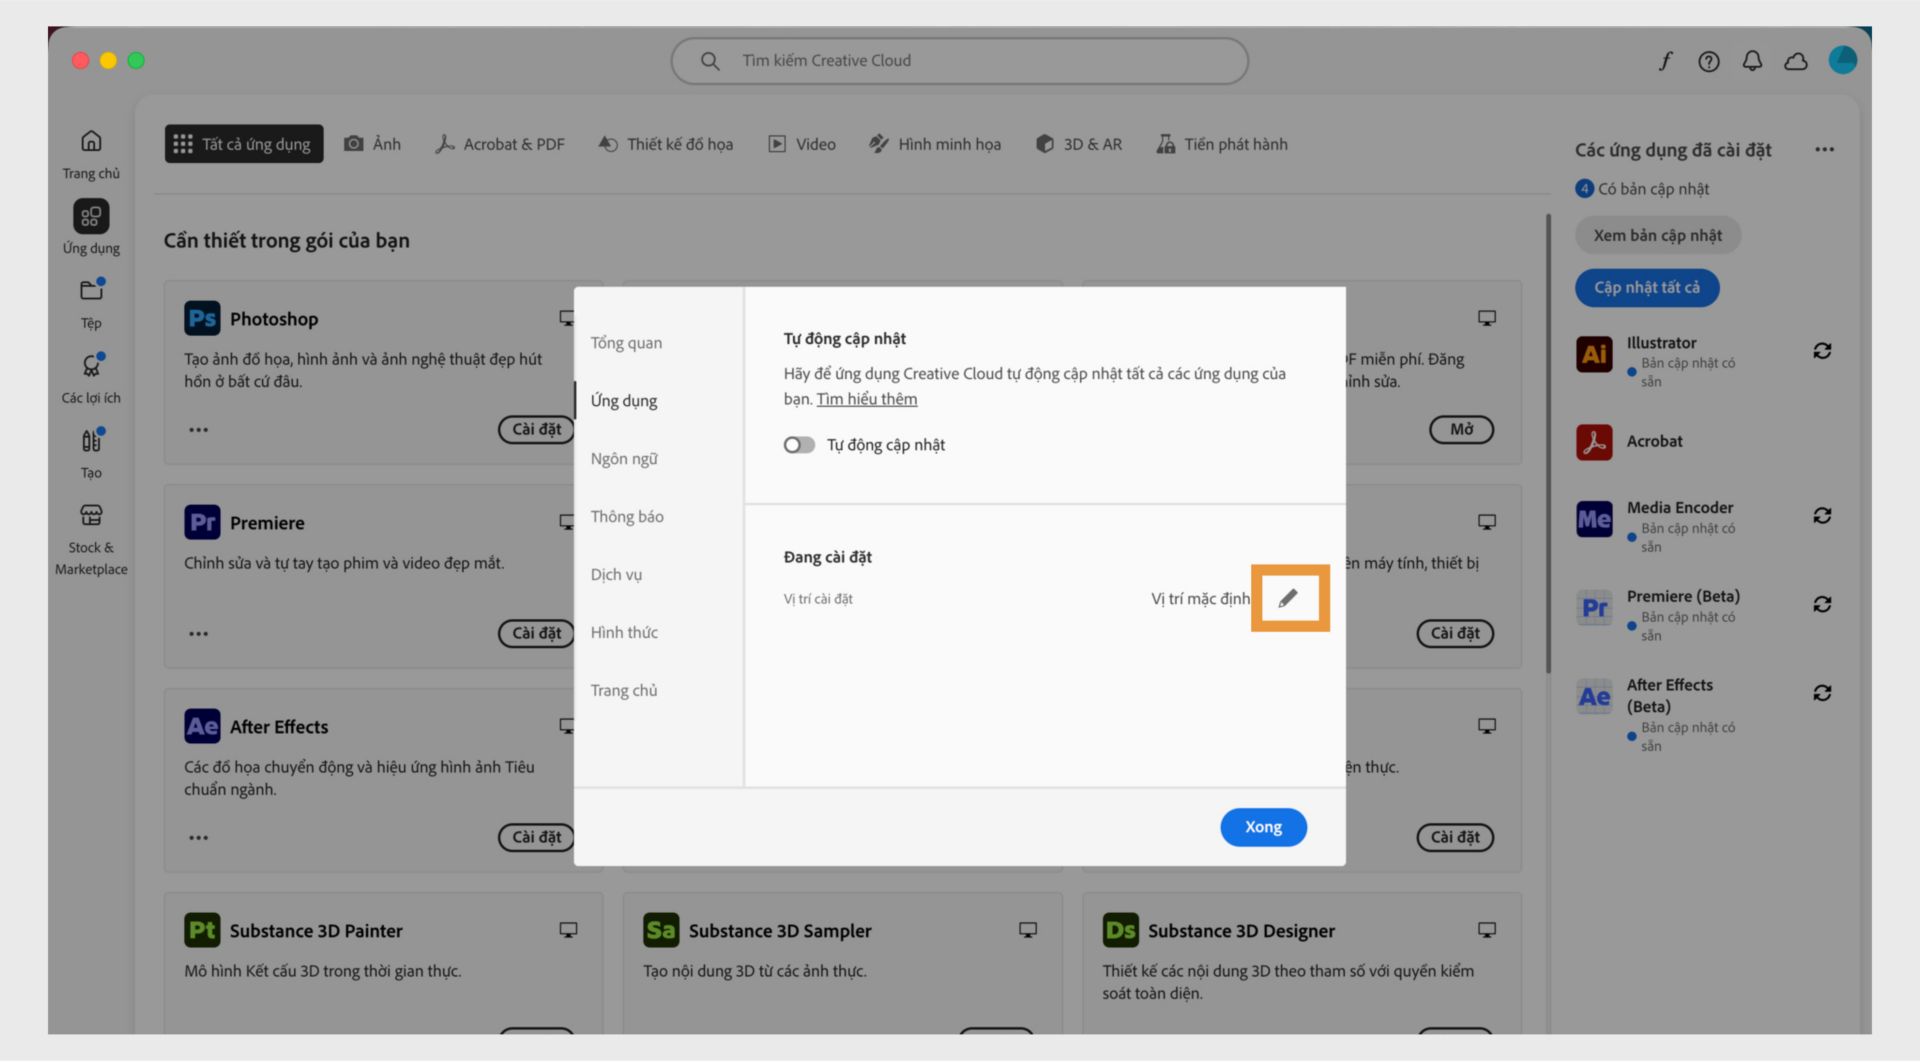This screenshot has width=1920, height=1062.
Task: Switch to the 3D & AR tab
Action: point(1078,144)
